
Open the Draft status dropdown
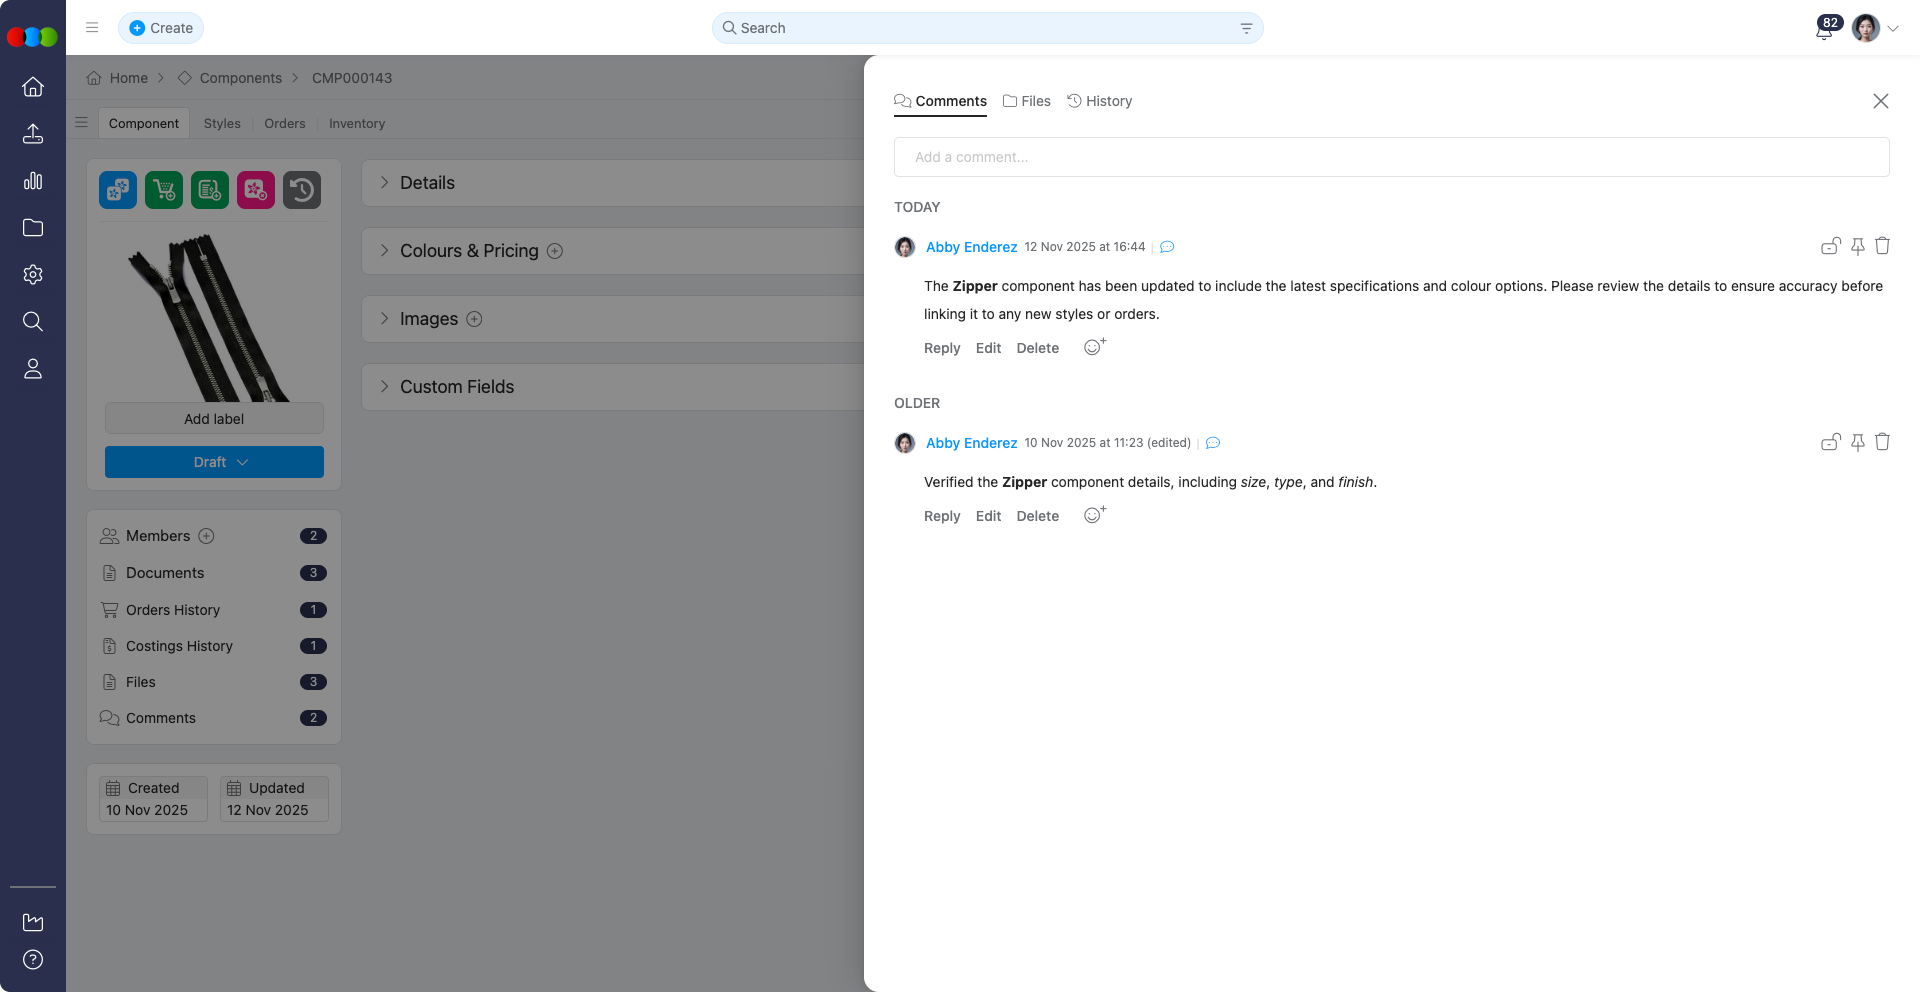coord(213,462)
